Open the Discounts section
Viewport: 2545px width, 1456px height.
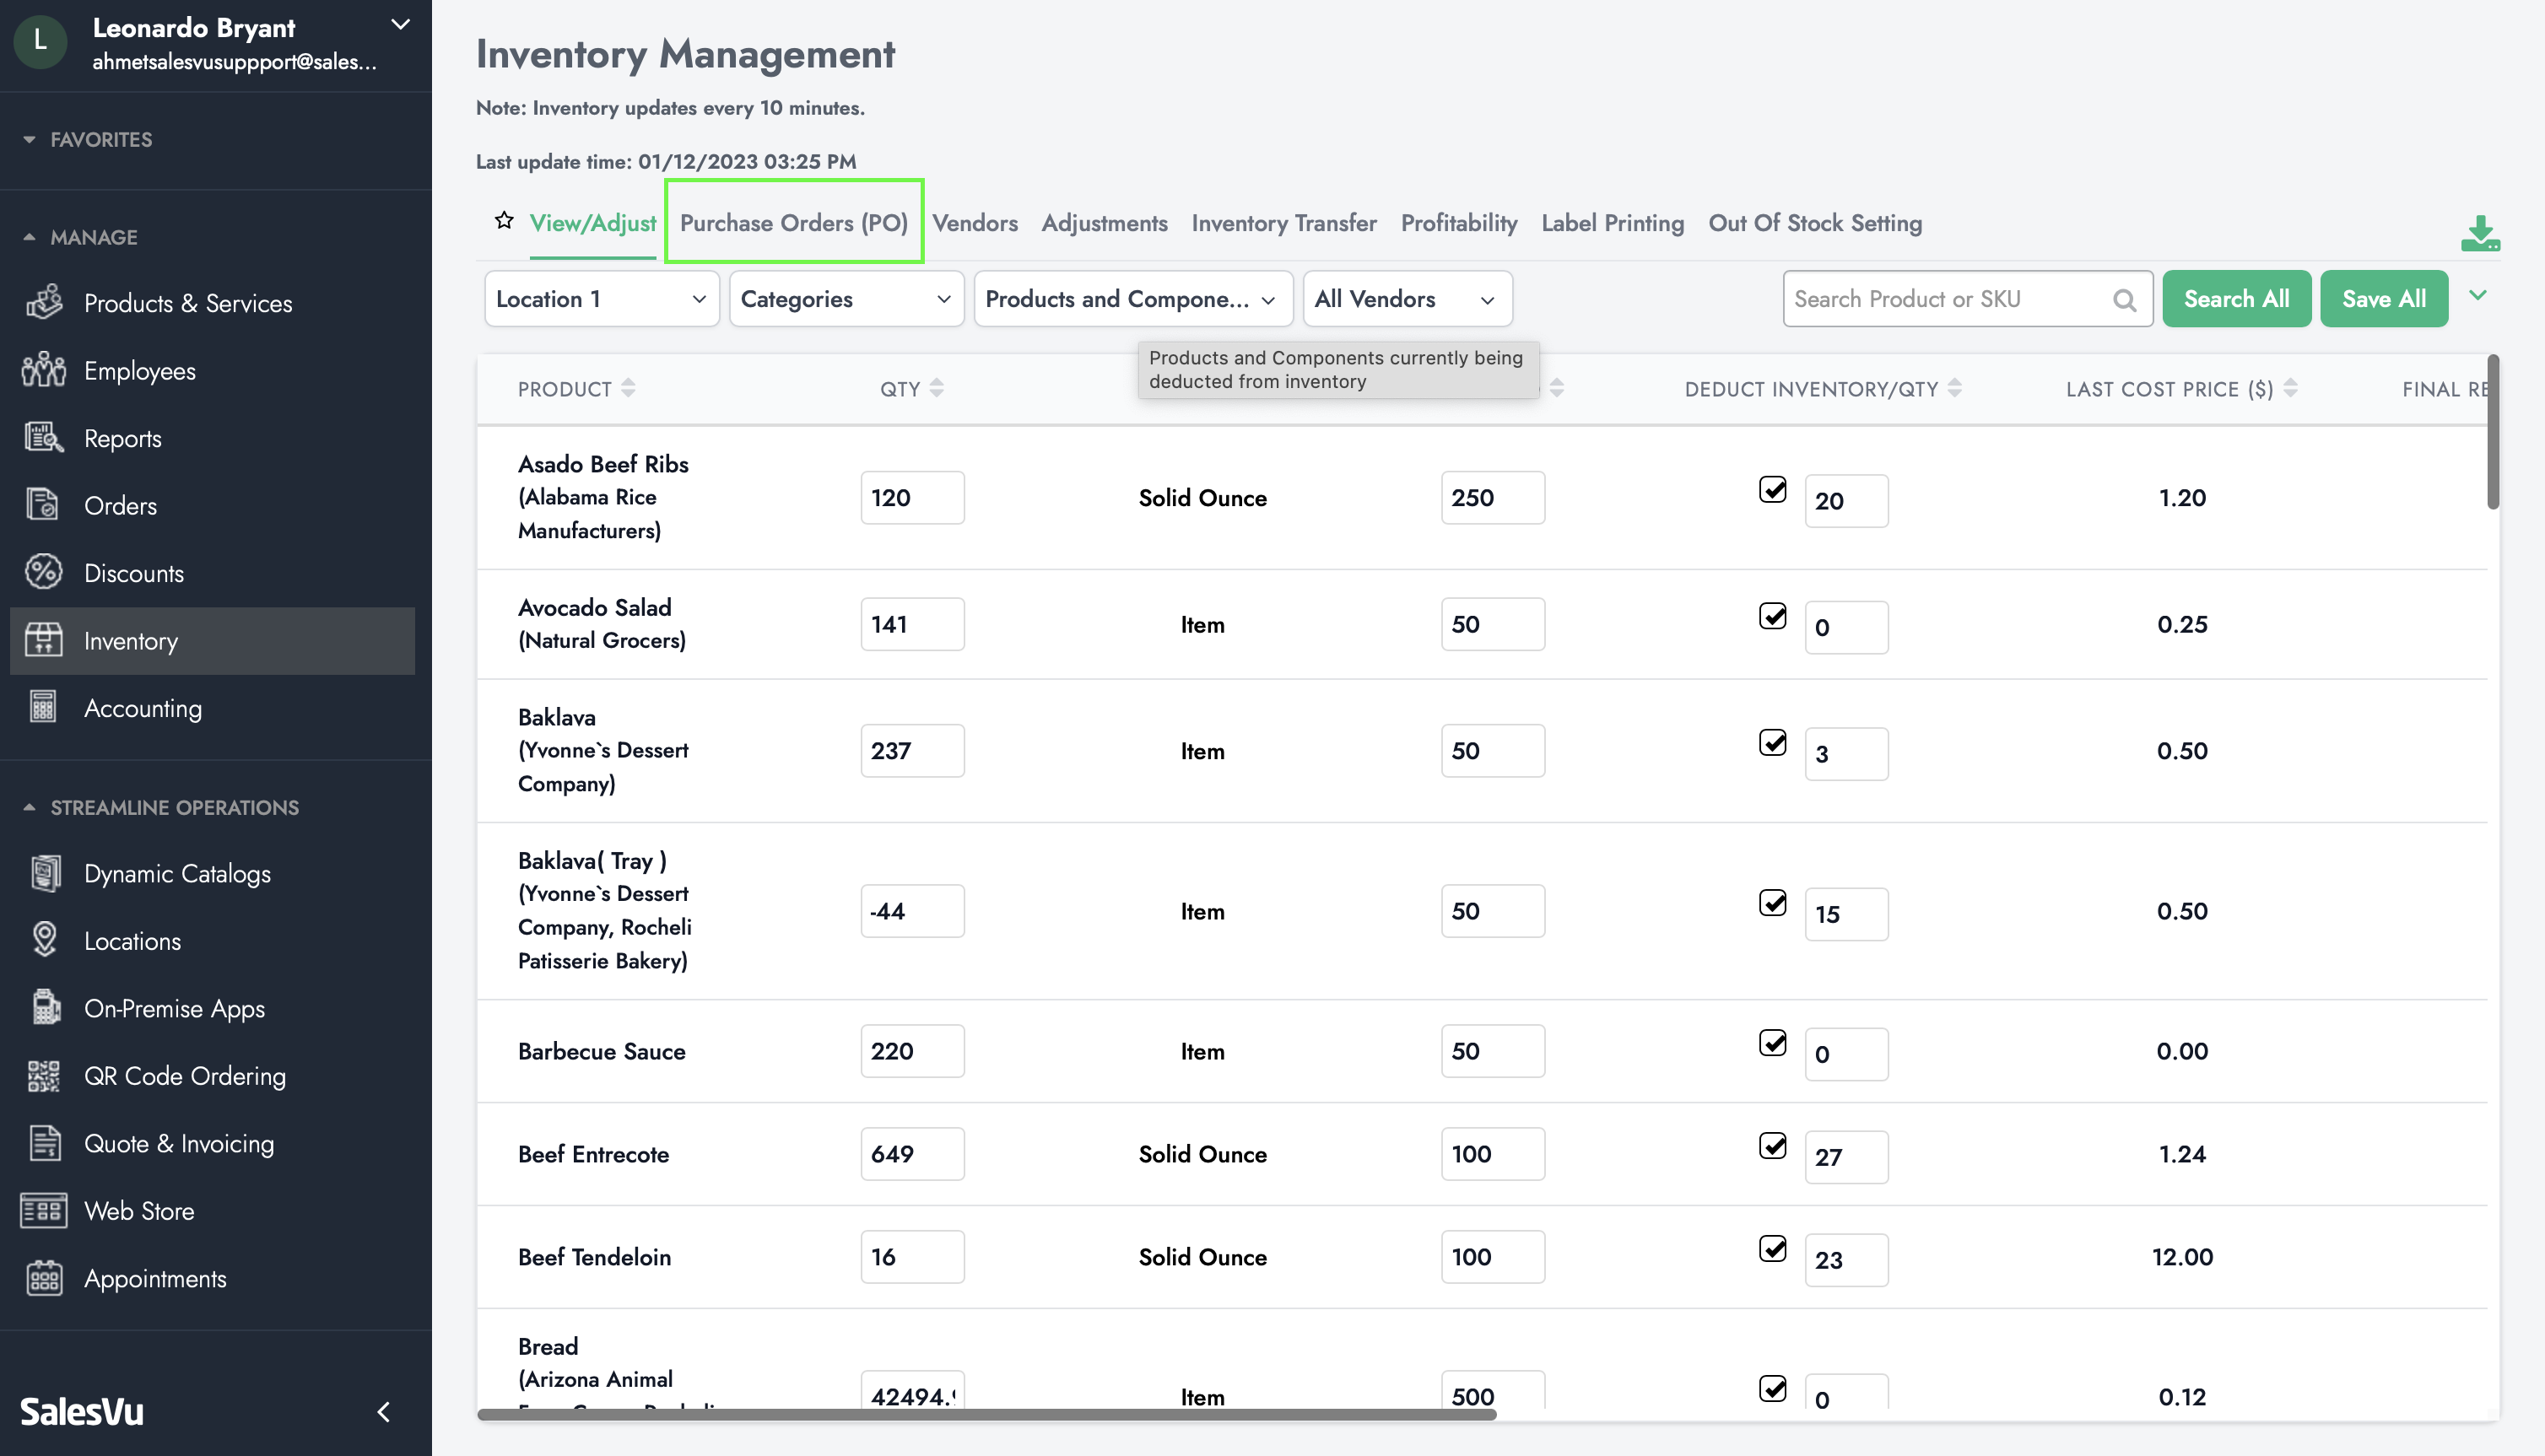[x=134, y=573]
